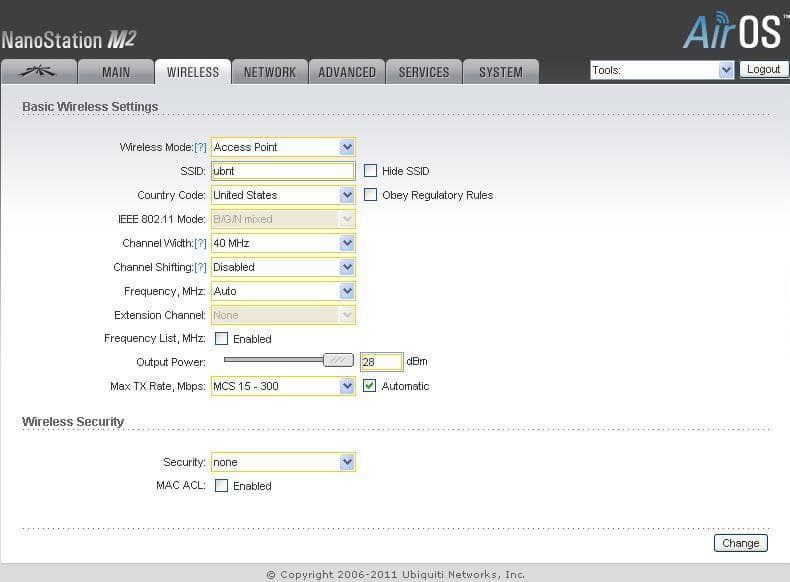790x582 pixels.
Task: Switch to the NETWORK tab
Action: click(x=270, y=72)
